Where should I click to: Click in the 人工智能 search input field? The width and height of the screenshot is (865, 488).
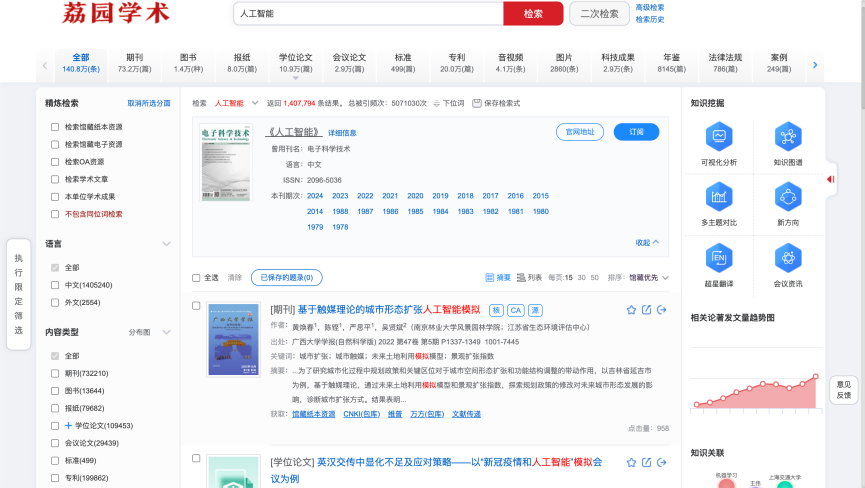(x=369, y=13)
